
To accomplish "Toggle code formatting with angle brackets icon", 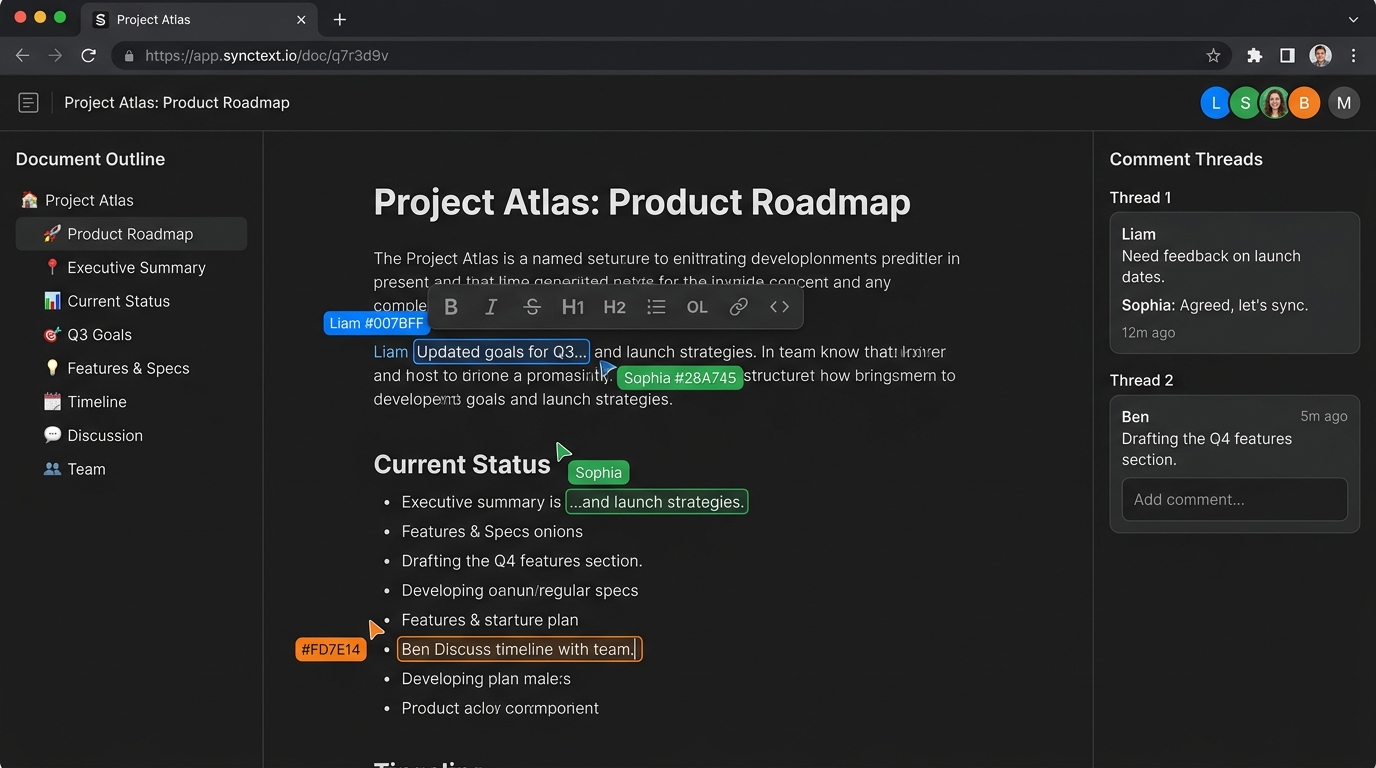I will click(780, 307).
